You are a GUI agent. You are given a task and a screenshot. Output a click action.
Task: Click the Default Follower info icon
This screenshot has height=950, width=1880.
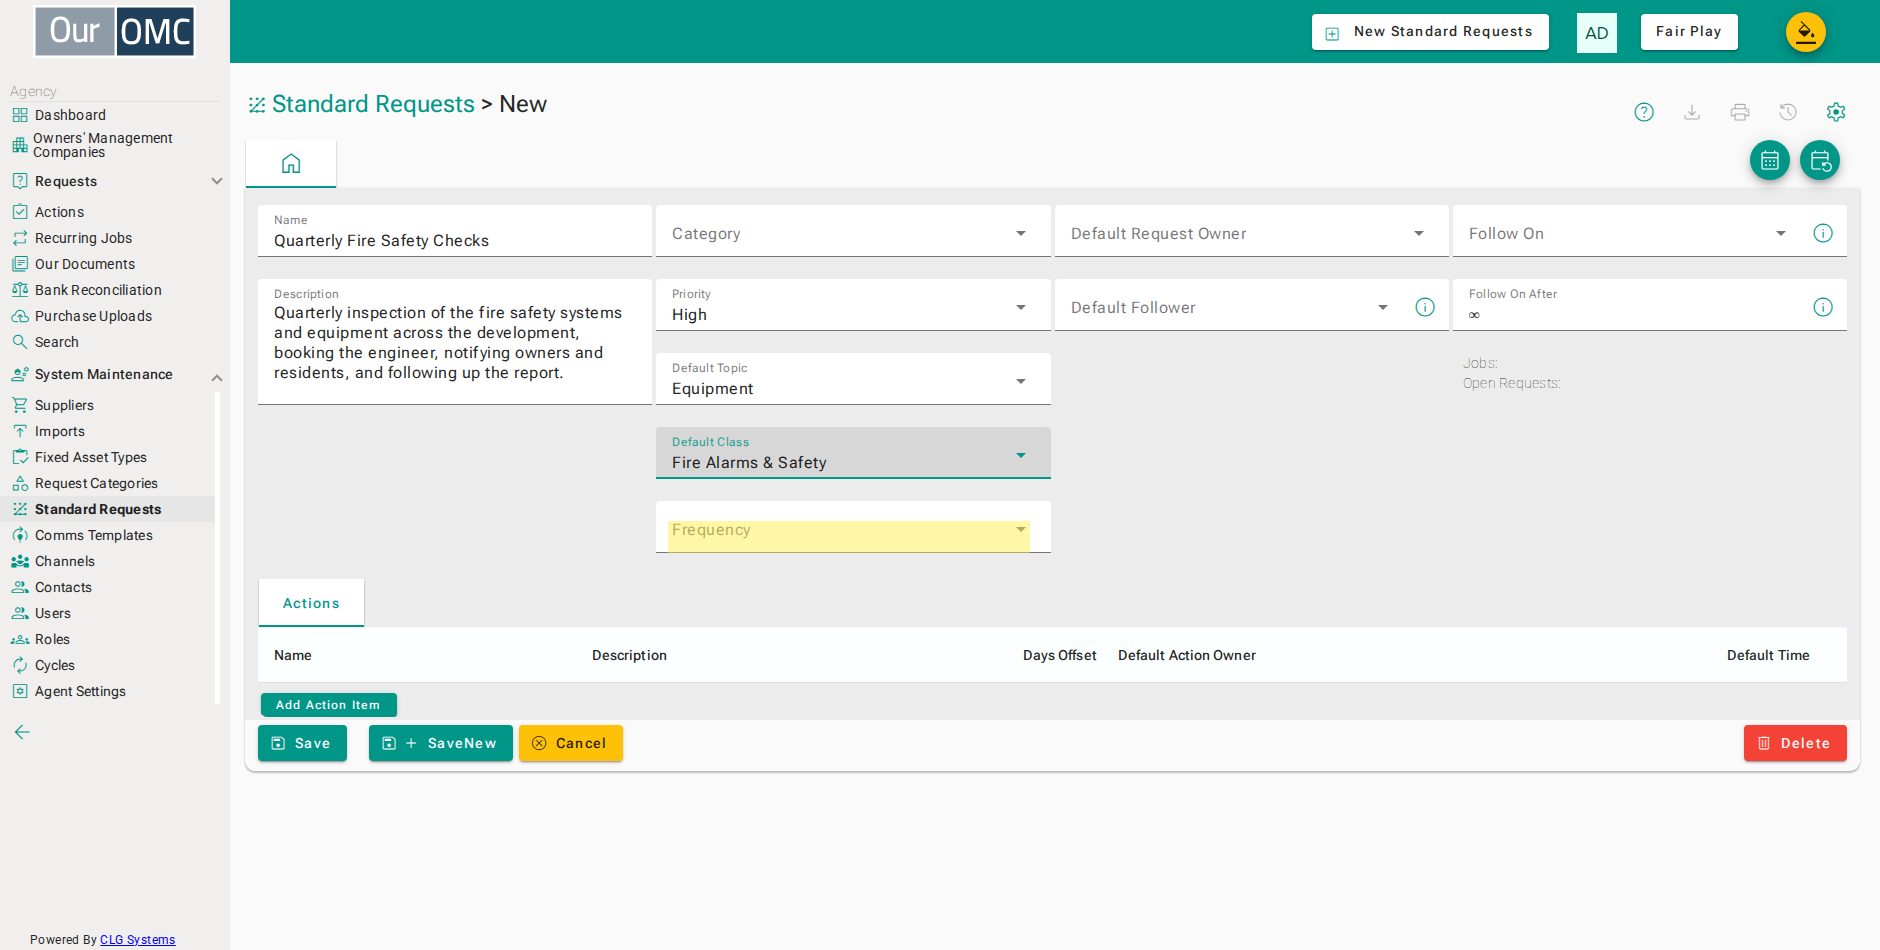(x=1425, y=307)
